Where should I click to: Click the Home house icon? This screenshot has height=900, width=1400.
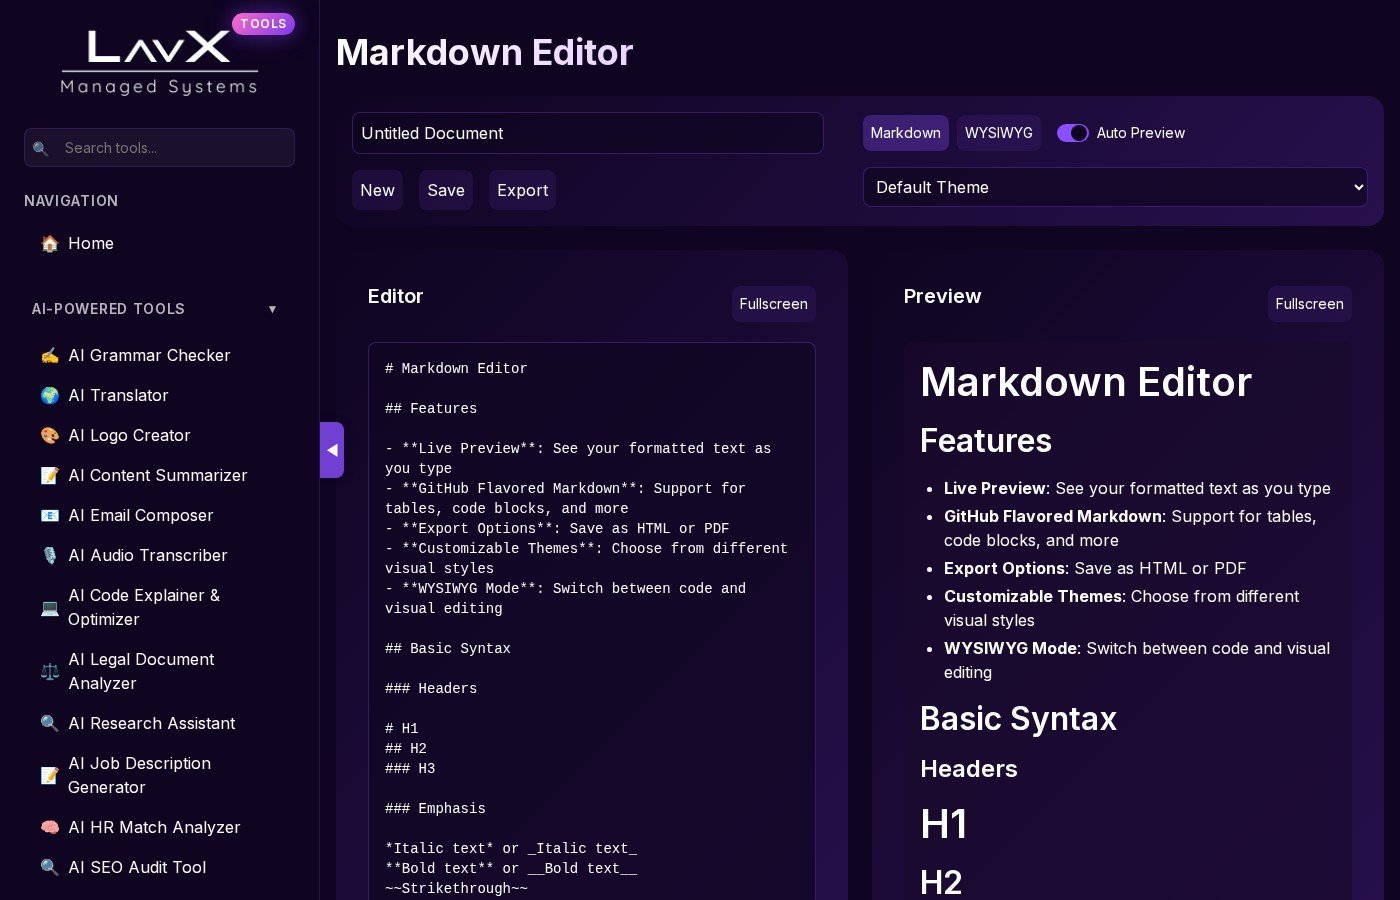click(49, 244)
